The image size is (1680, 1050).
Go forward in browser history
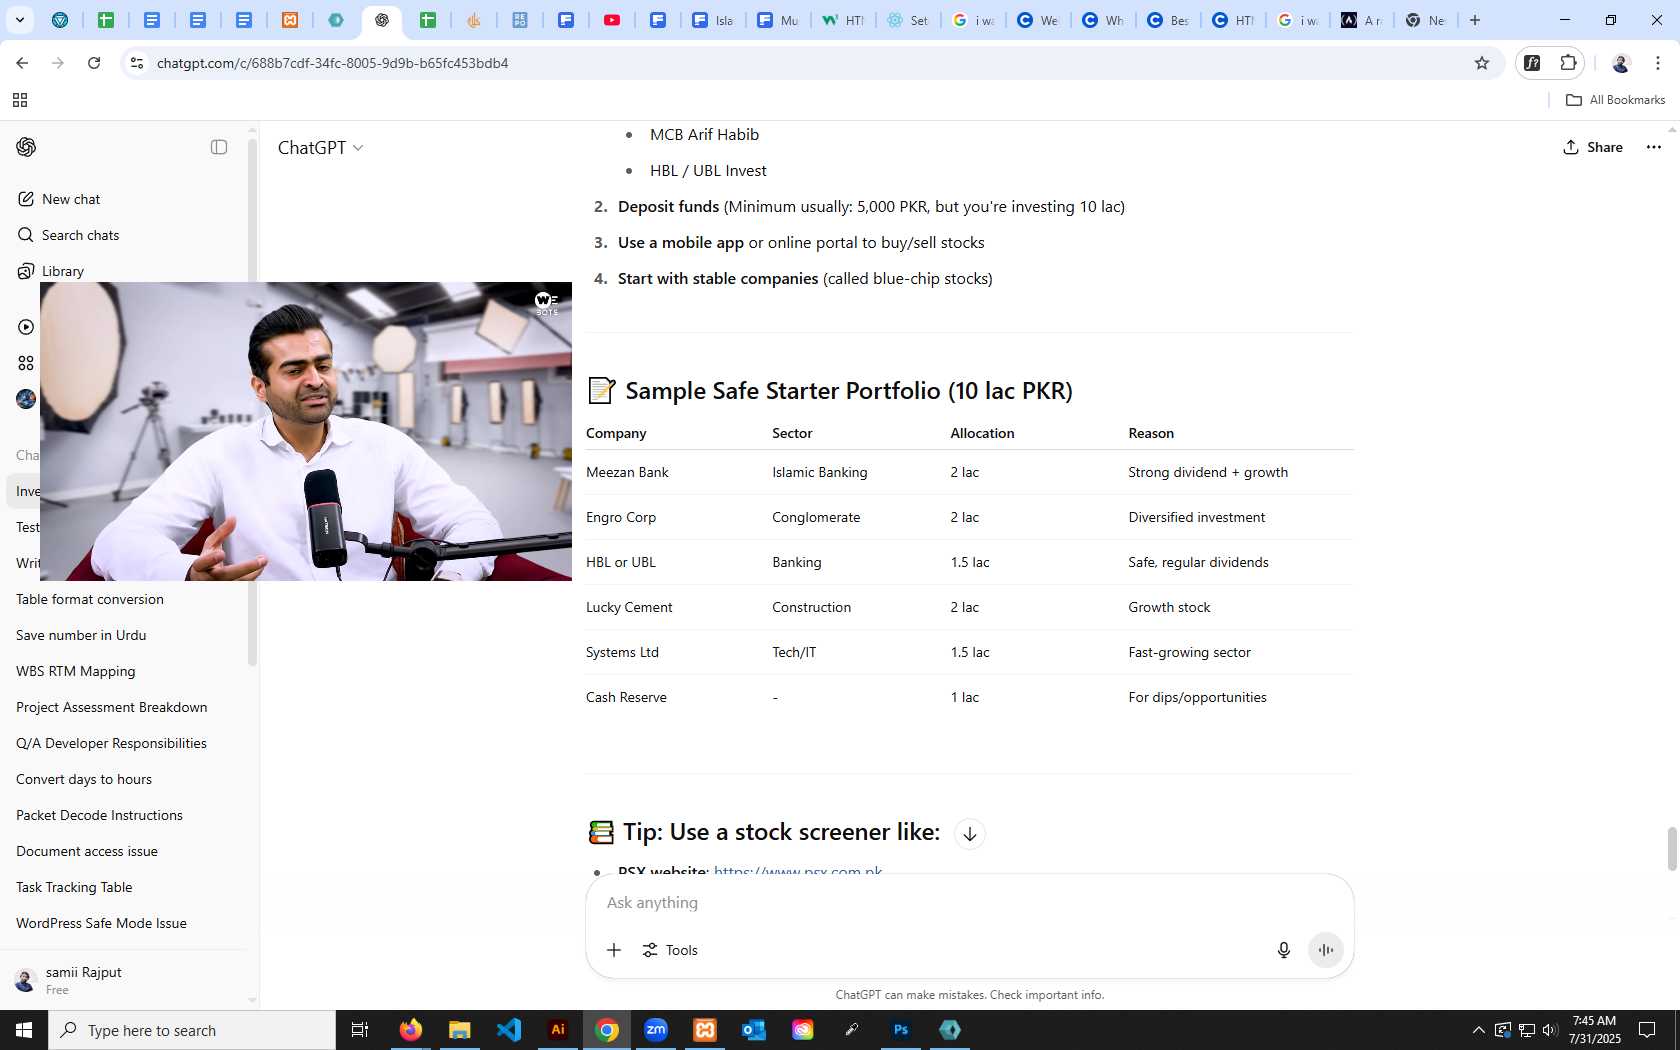[58, 63]
